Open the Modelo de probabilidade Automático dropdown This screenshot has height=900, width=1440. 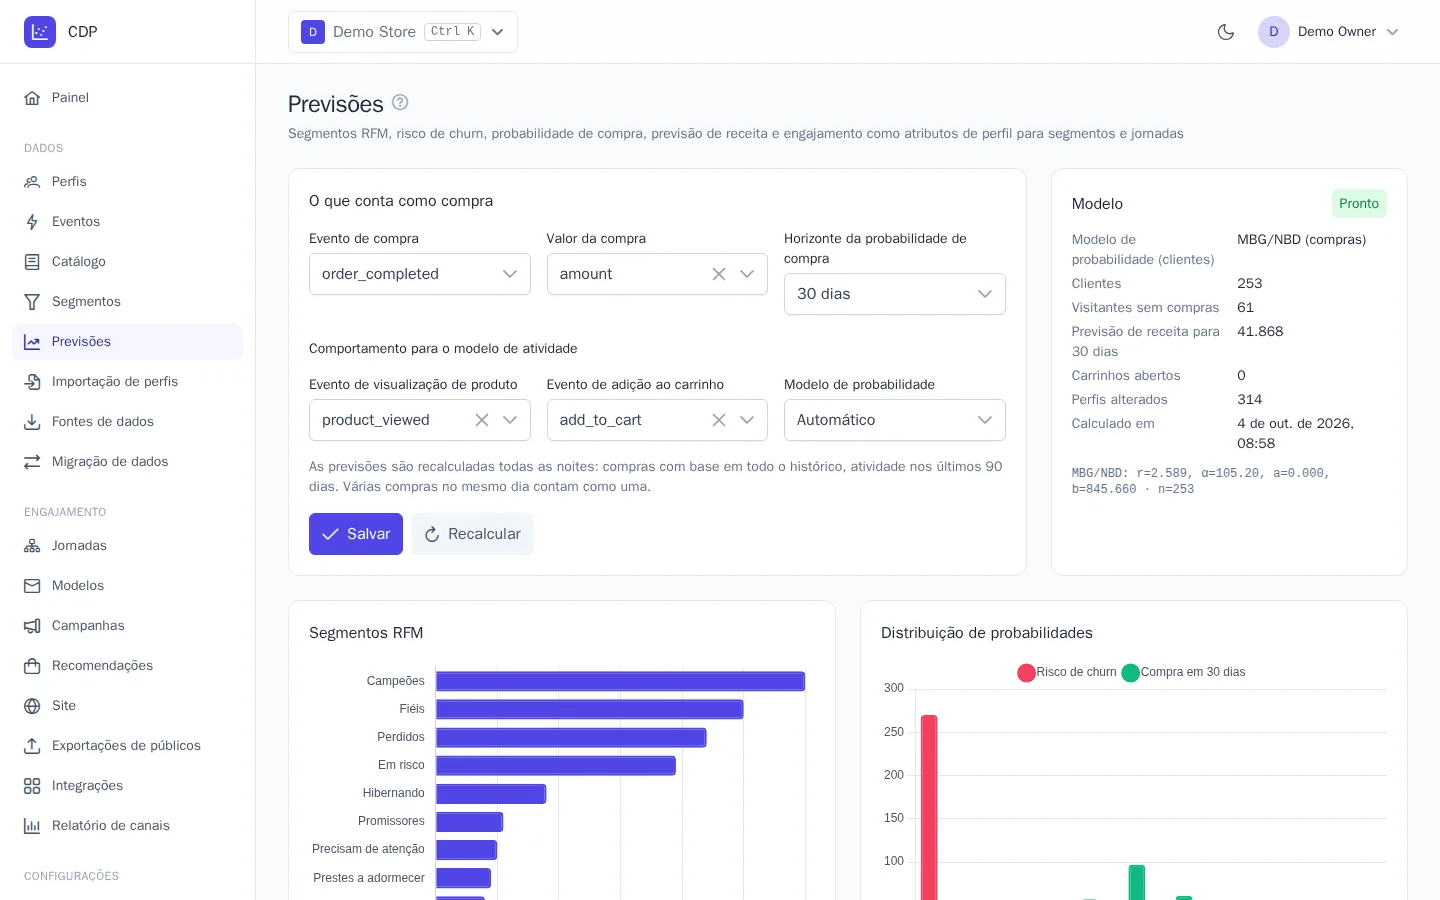point(895,420)
